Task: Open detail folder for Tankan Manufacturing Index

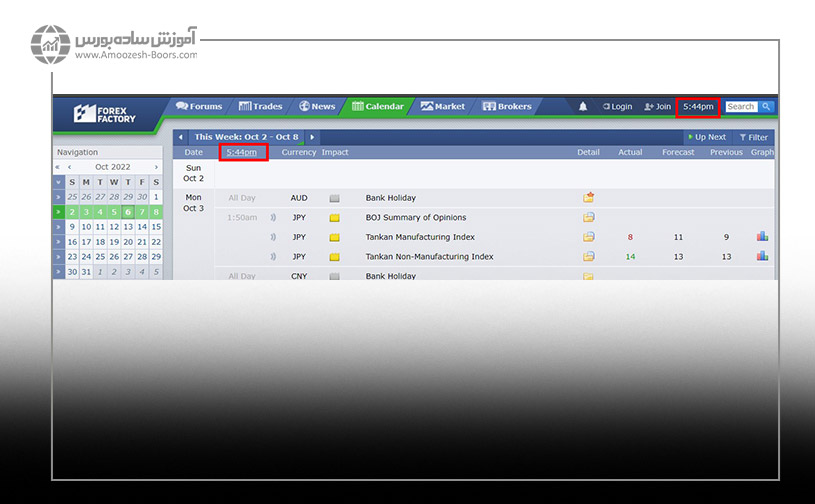Action: pos(589,237)
